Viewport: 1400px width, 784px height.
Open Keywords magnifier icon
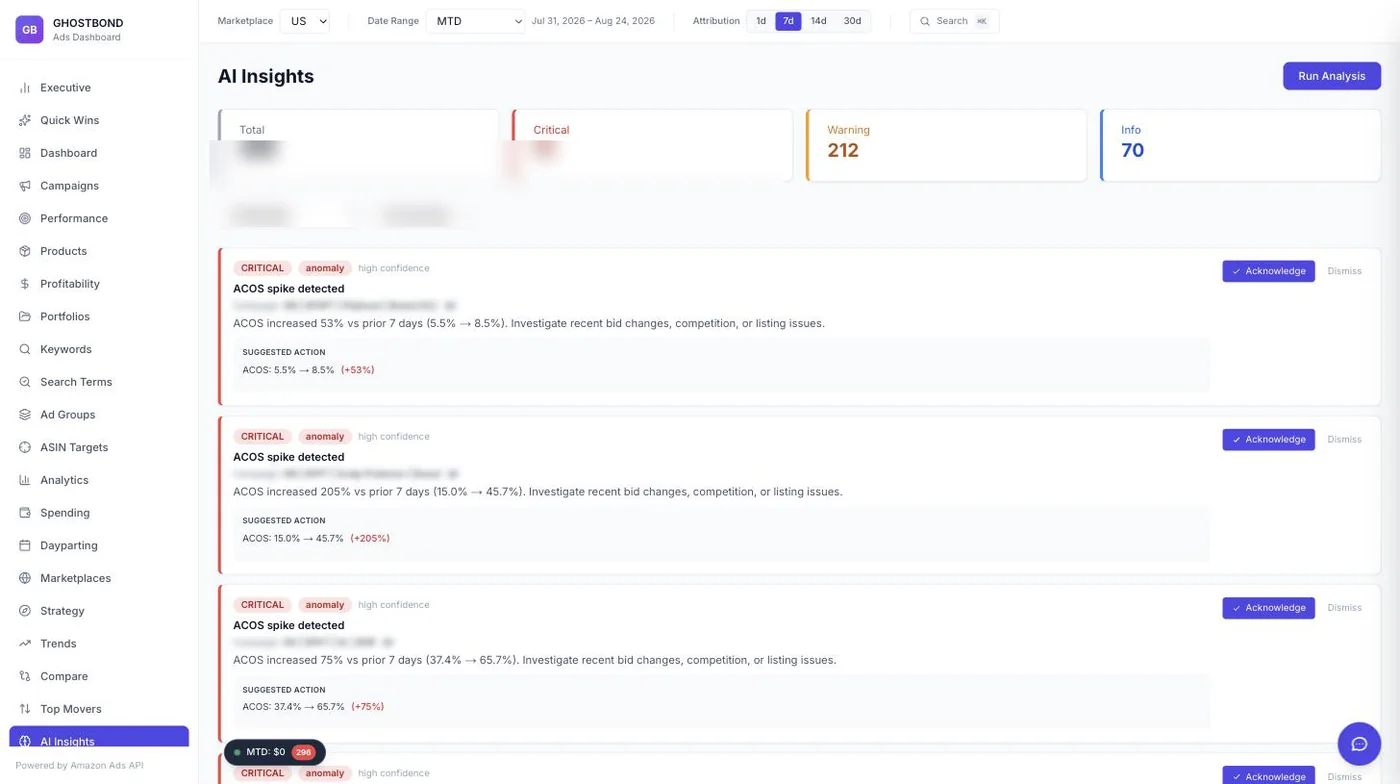tap(25, 349)
